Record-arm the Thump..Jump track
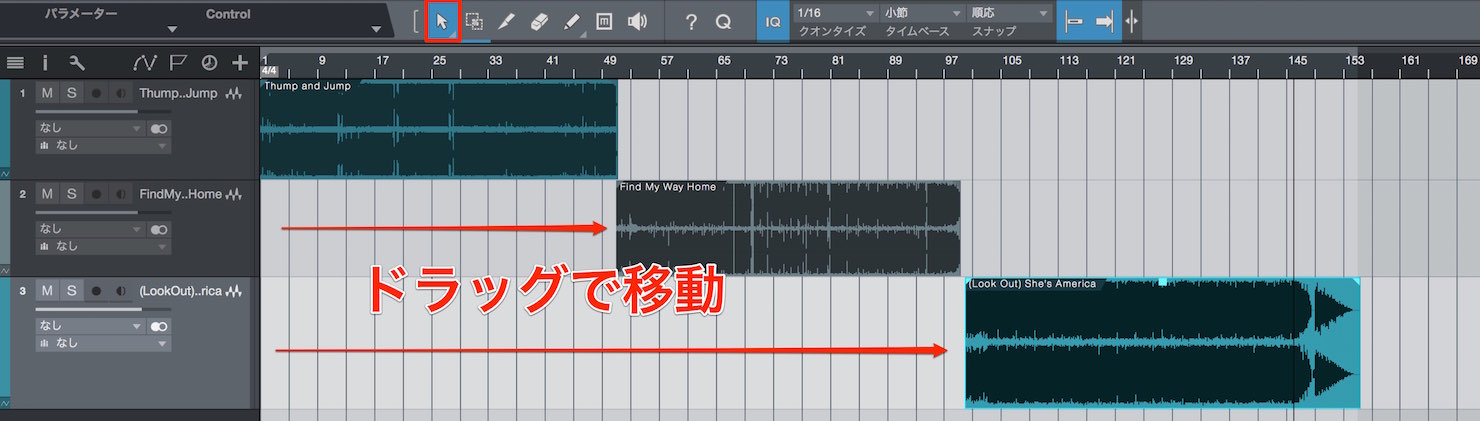 coord(96,93)
